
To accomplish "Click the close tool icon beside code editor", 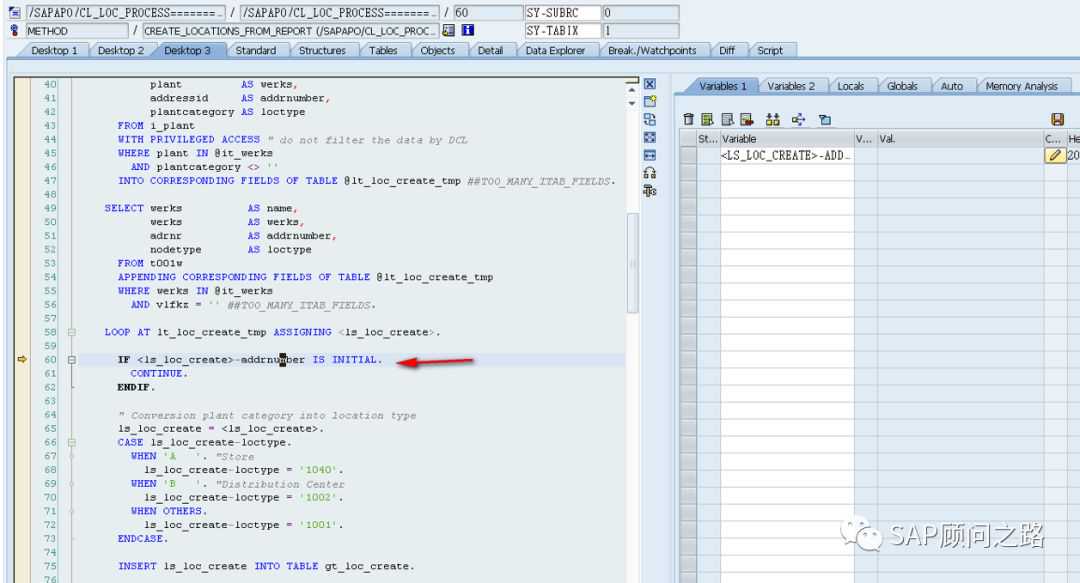I will click(649, 85).
